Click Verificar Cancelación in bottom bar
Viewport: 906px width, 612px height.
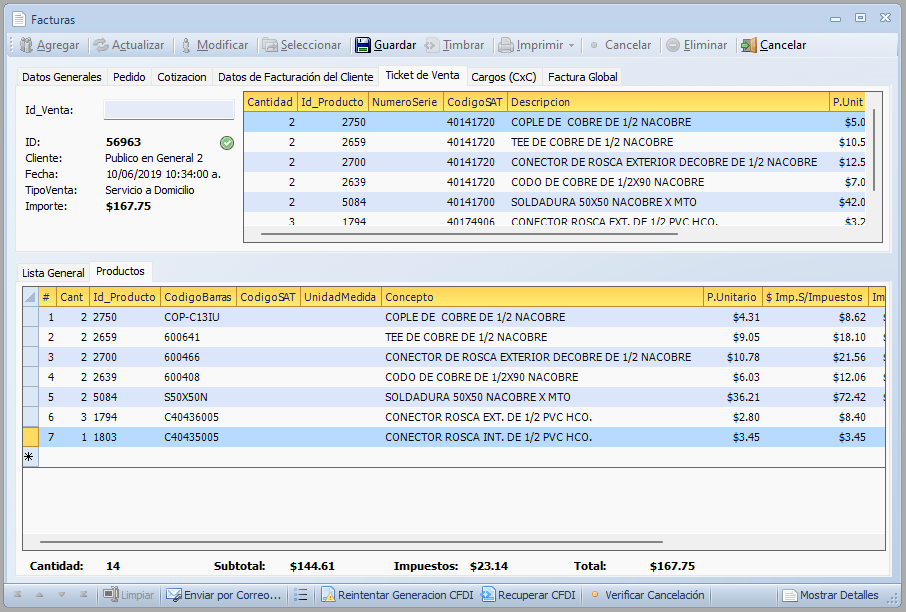[x=654, y=595]
